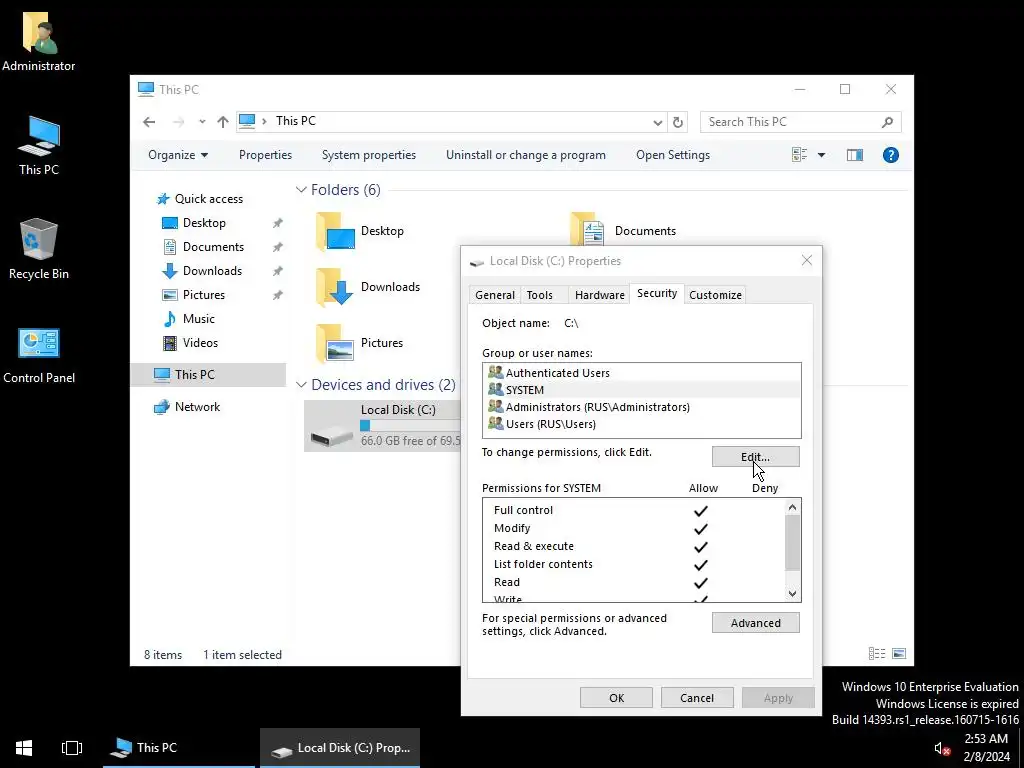Switch to This PC taskbar button
The width and height of the screenshot is (1024, 768).
pyautogui.click(x=179, y=748)
